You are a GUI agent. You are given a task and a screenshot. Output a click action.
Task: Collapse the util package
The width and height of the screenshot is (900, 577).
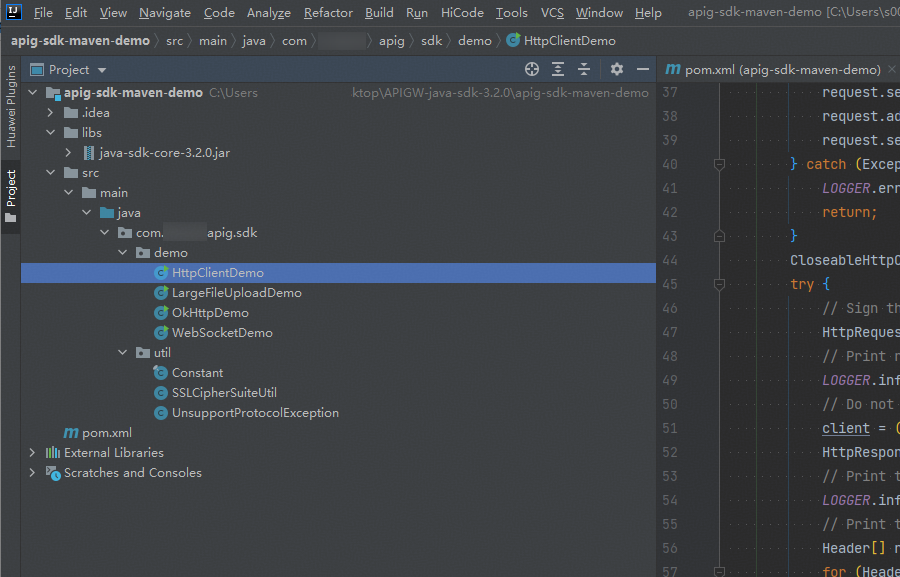122,353
